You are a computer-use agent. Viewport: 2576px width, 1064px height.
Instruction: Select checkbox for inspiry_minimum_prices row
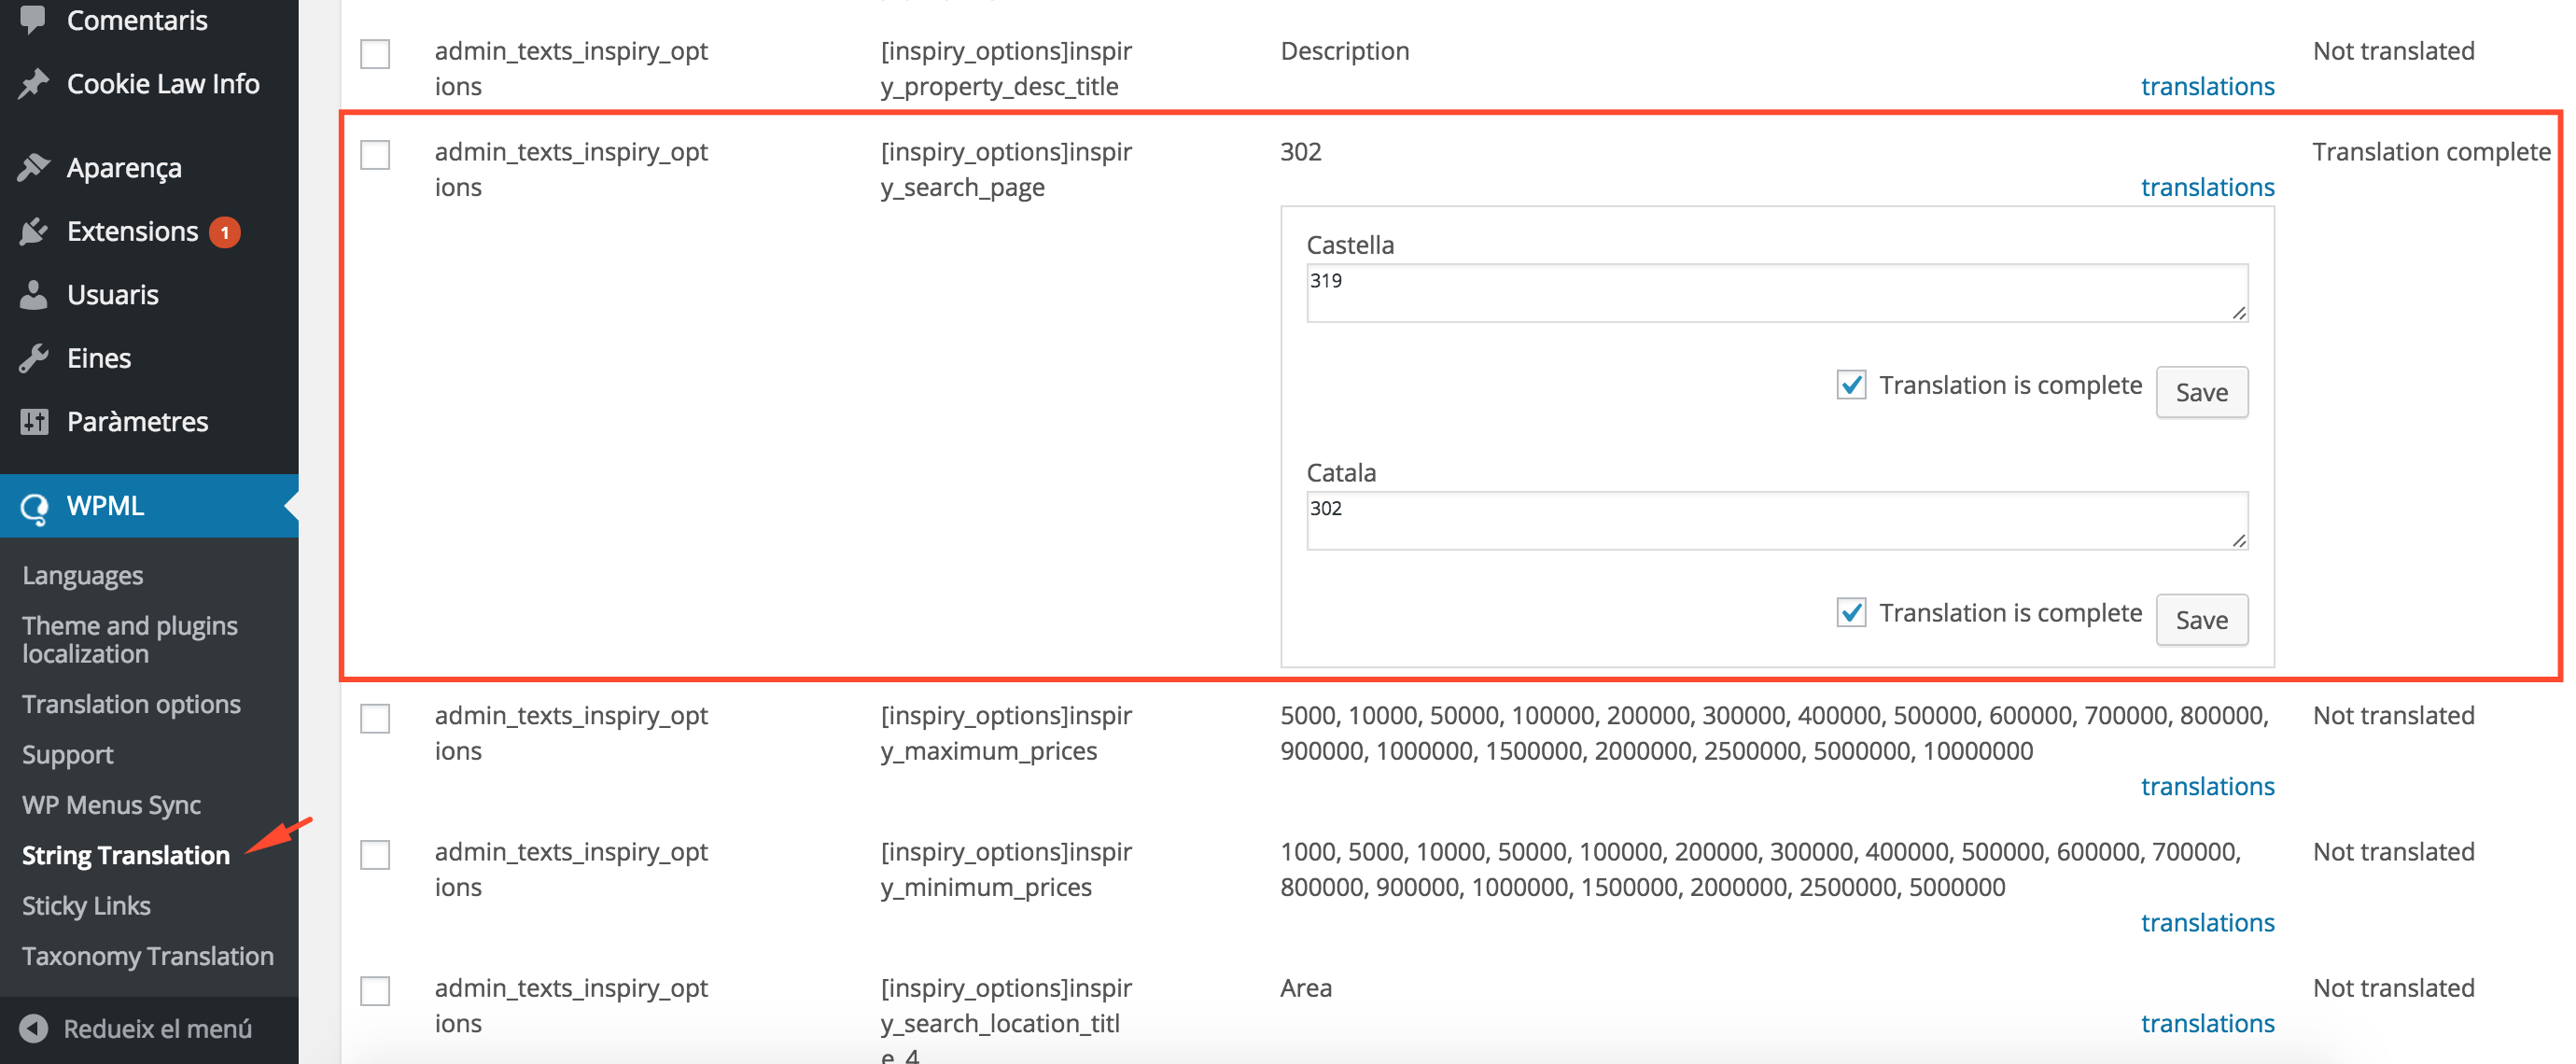click(375, 854)
